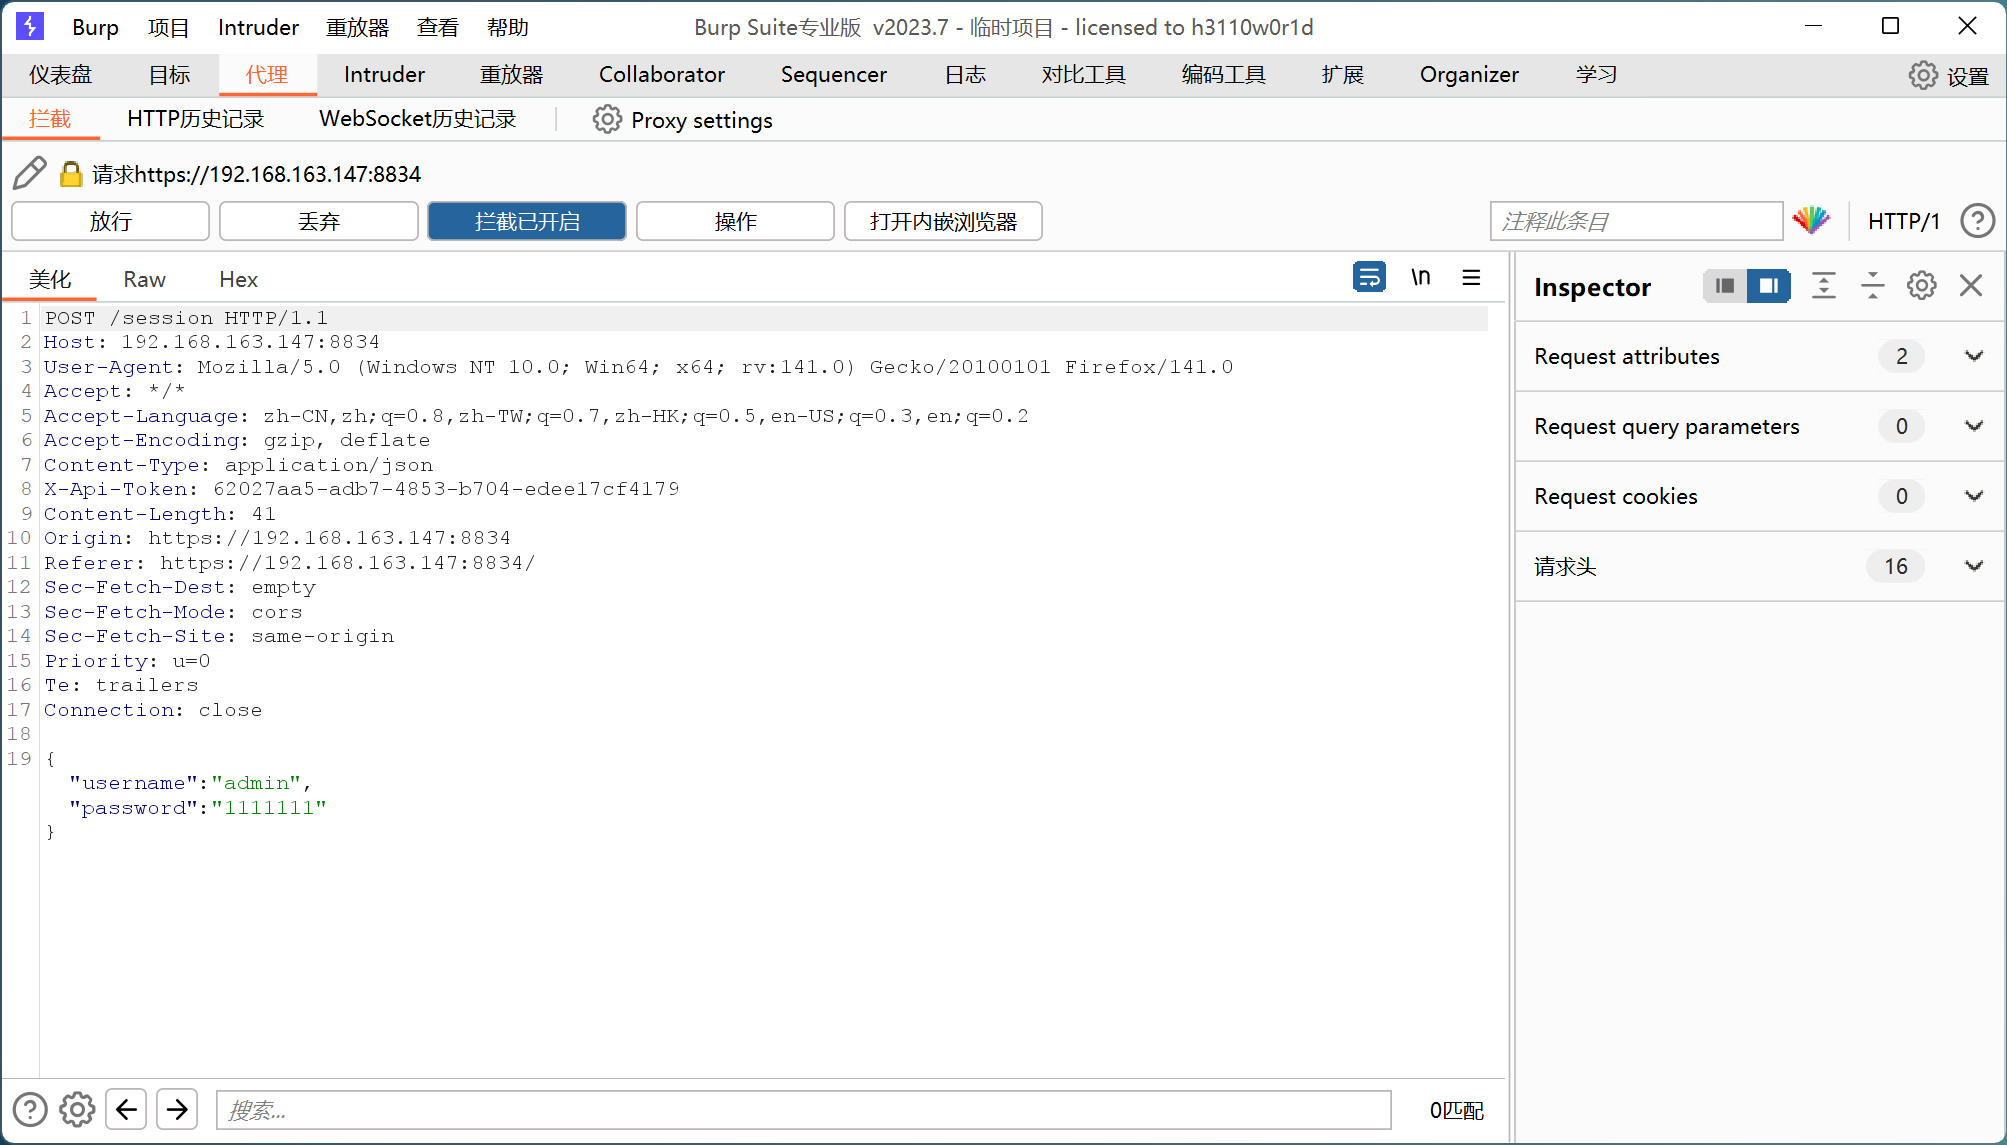
Task: Open the 学习 learn tab
Action: coord(1596,75)
